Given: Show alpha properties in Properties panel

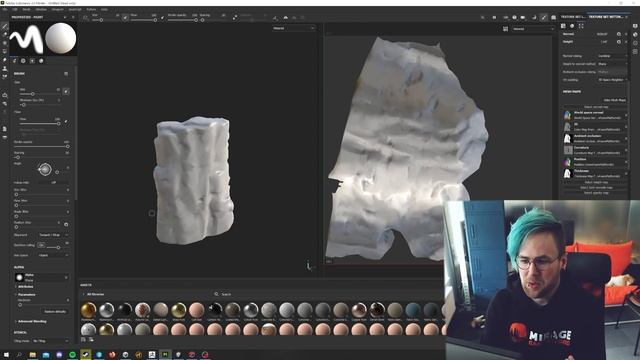Looking at the screenshot, I should click(23, 61).
